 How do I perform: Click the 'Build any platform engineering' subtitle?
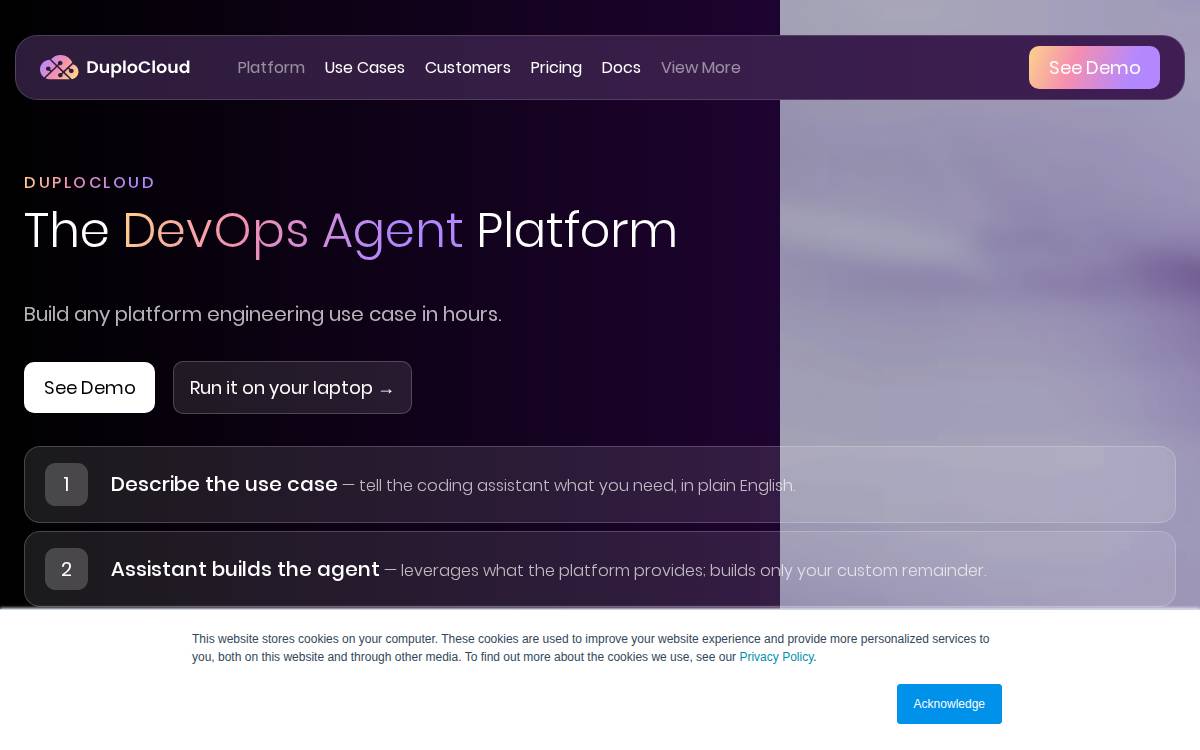pos(262,314)
